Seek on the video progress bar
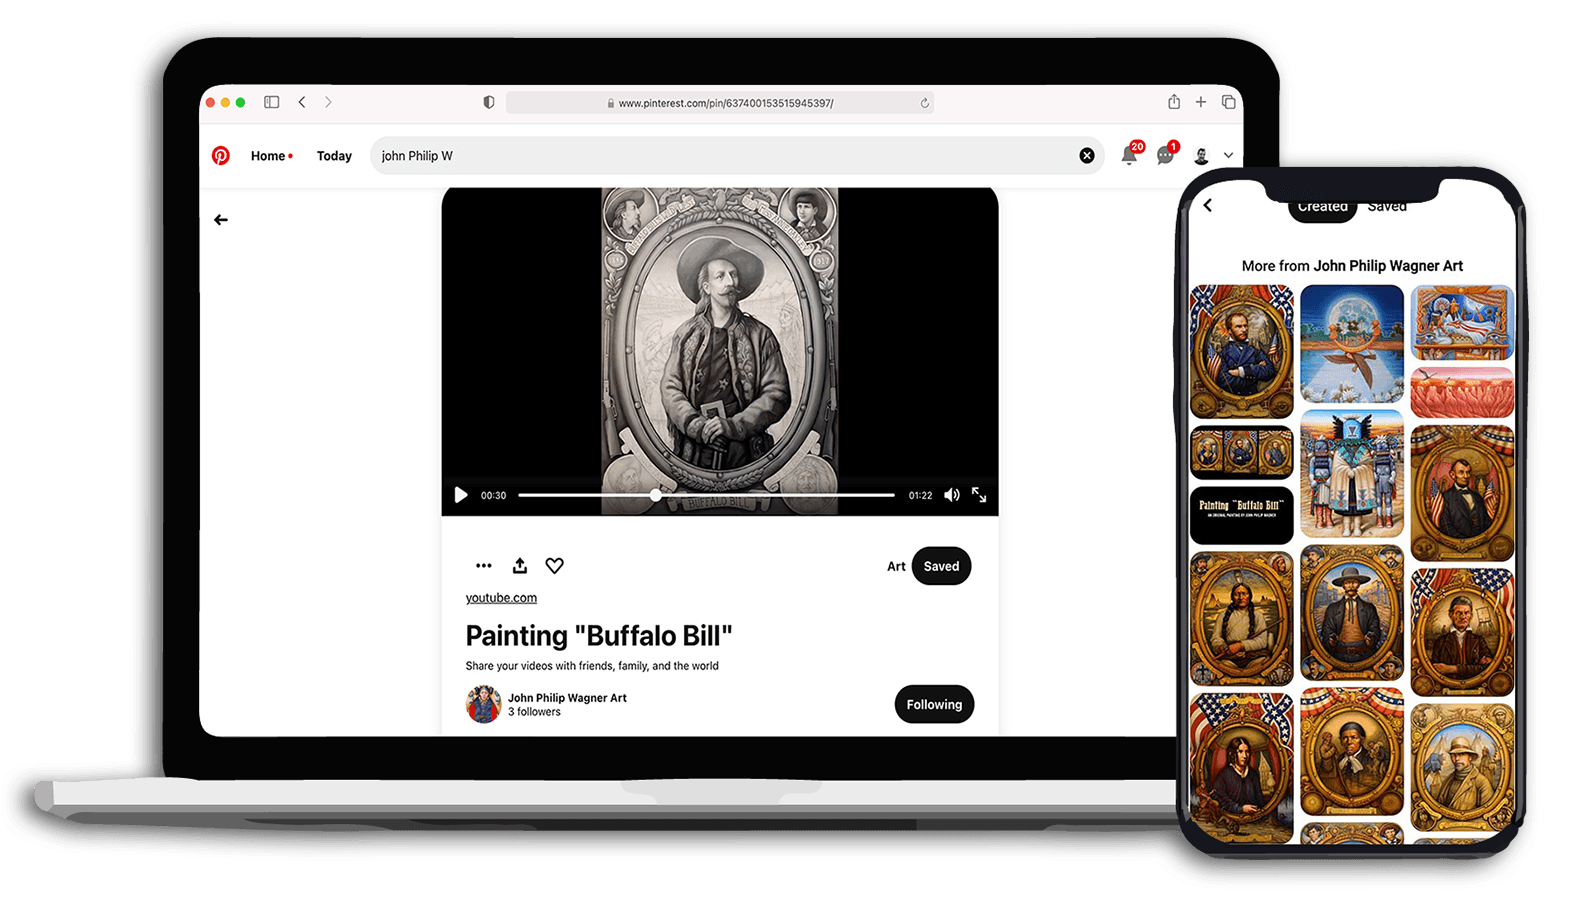 [x=706, y=495]
